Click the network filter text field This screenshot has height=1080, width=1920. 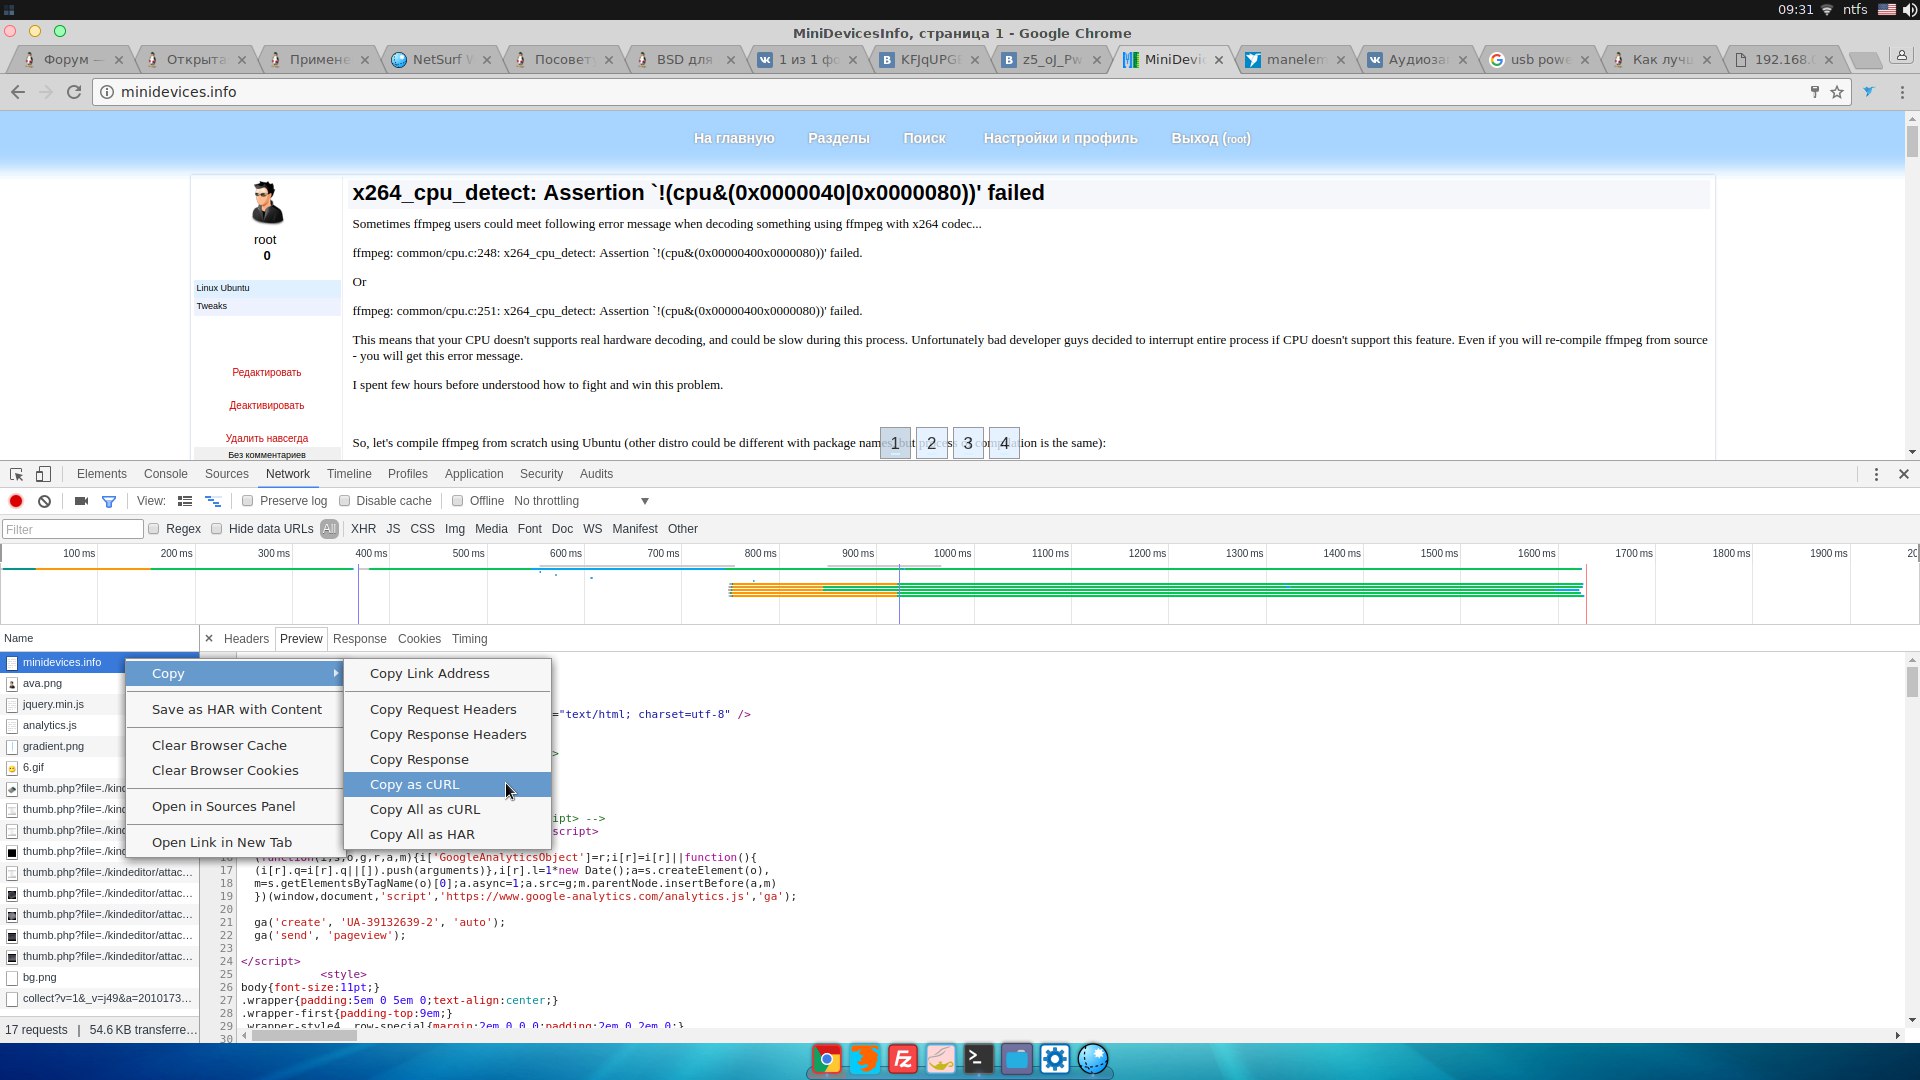[73, 529]
